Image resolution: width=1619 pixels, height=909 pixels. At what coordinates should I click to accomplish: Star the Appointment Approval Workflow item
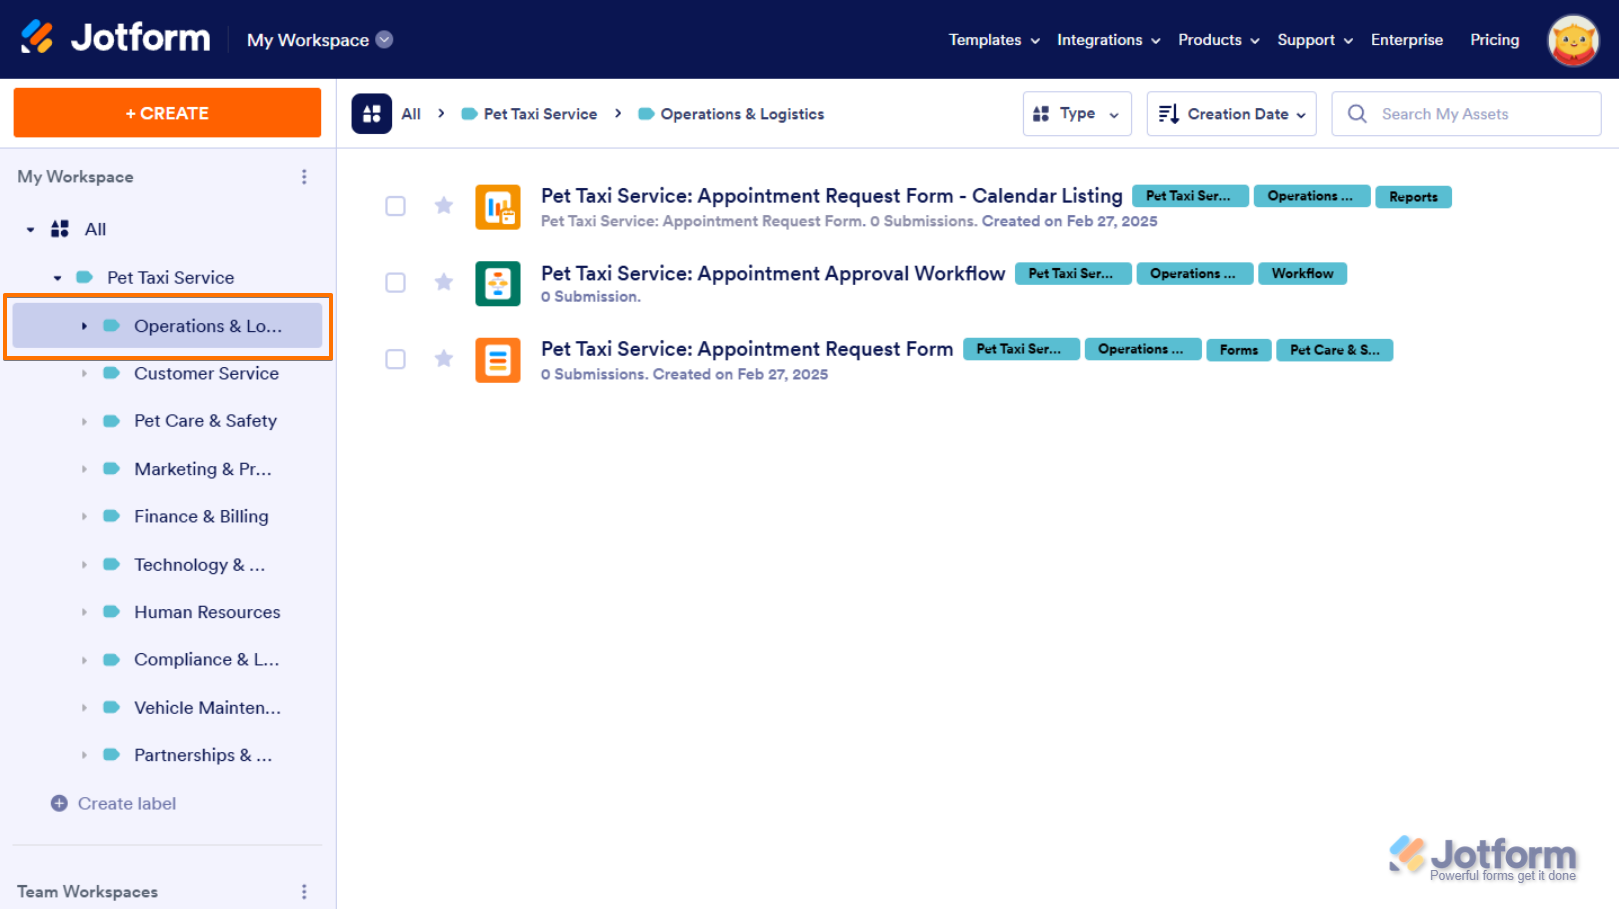tap(444, 283)
